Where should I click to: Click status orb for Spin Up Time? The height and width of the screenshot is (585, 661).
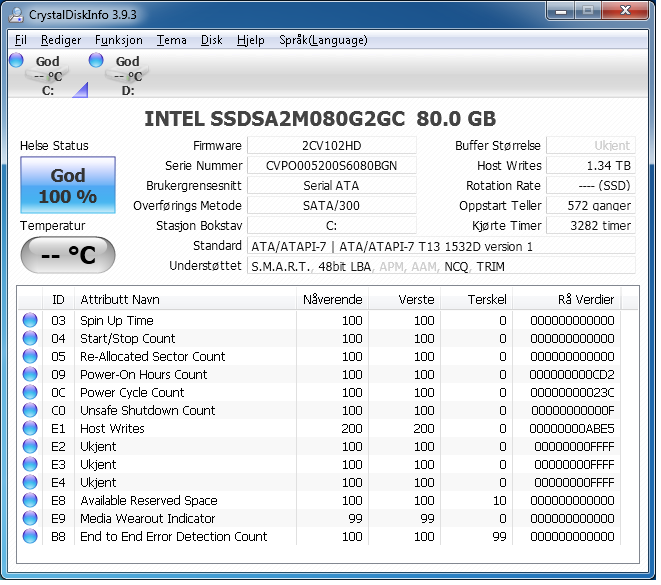(30, 320)
